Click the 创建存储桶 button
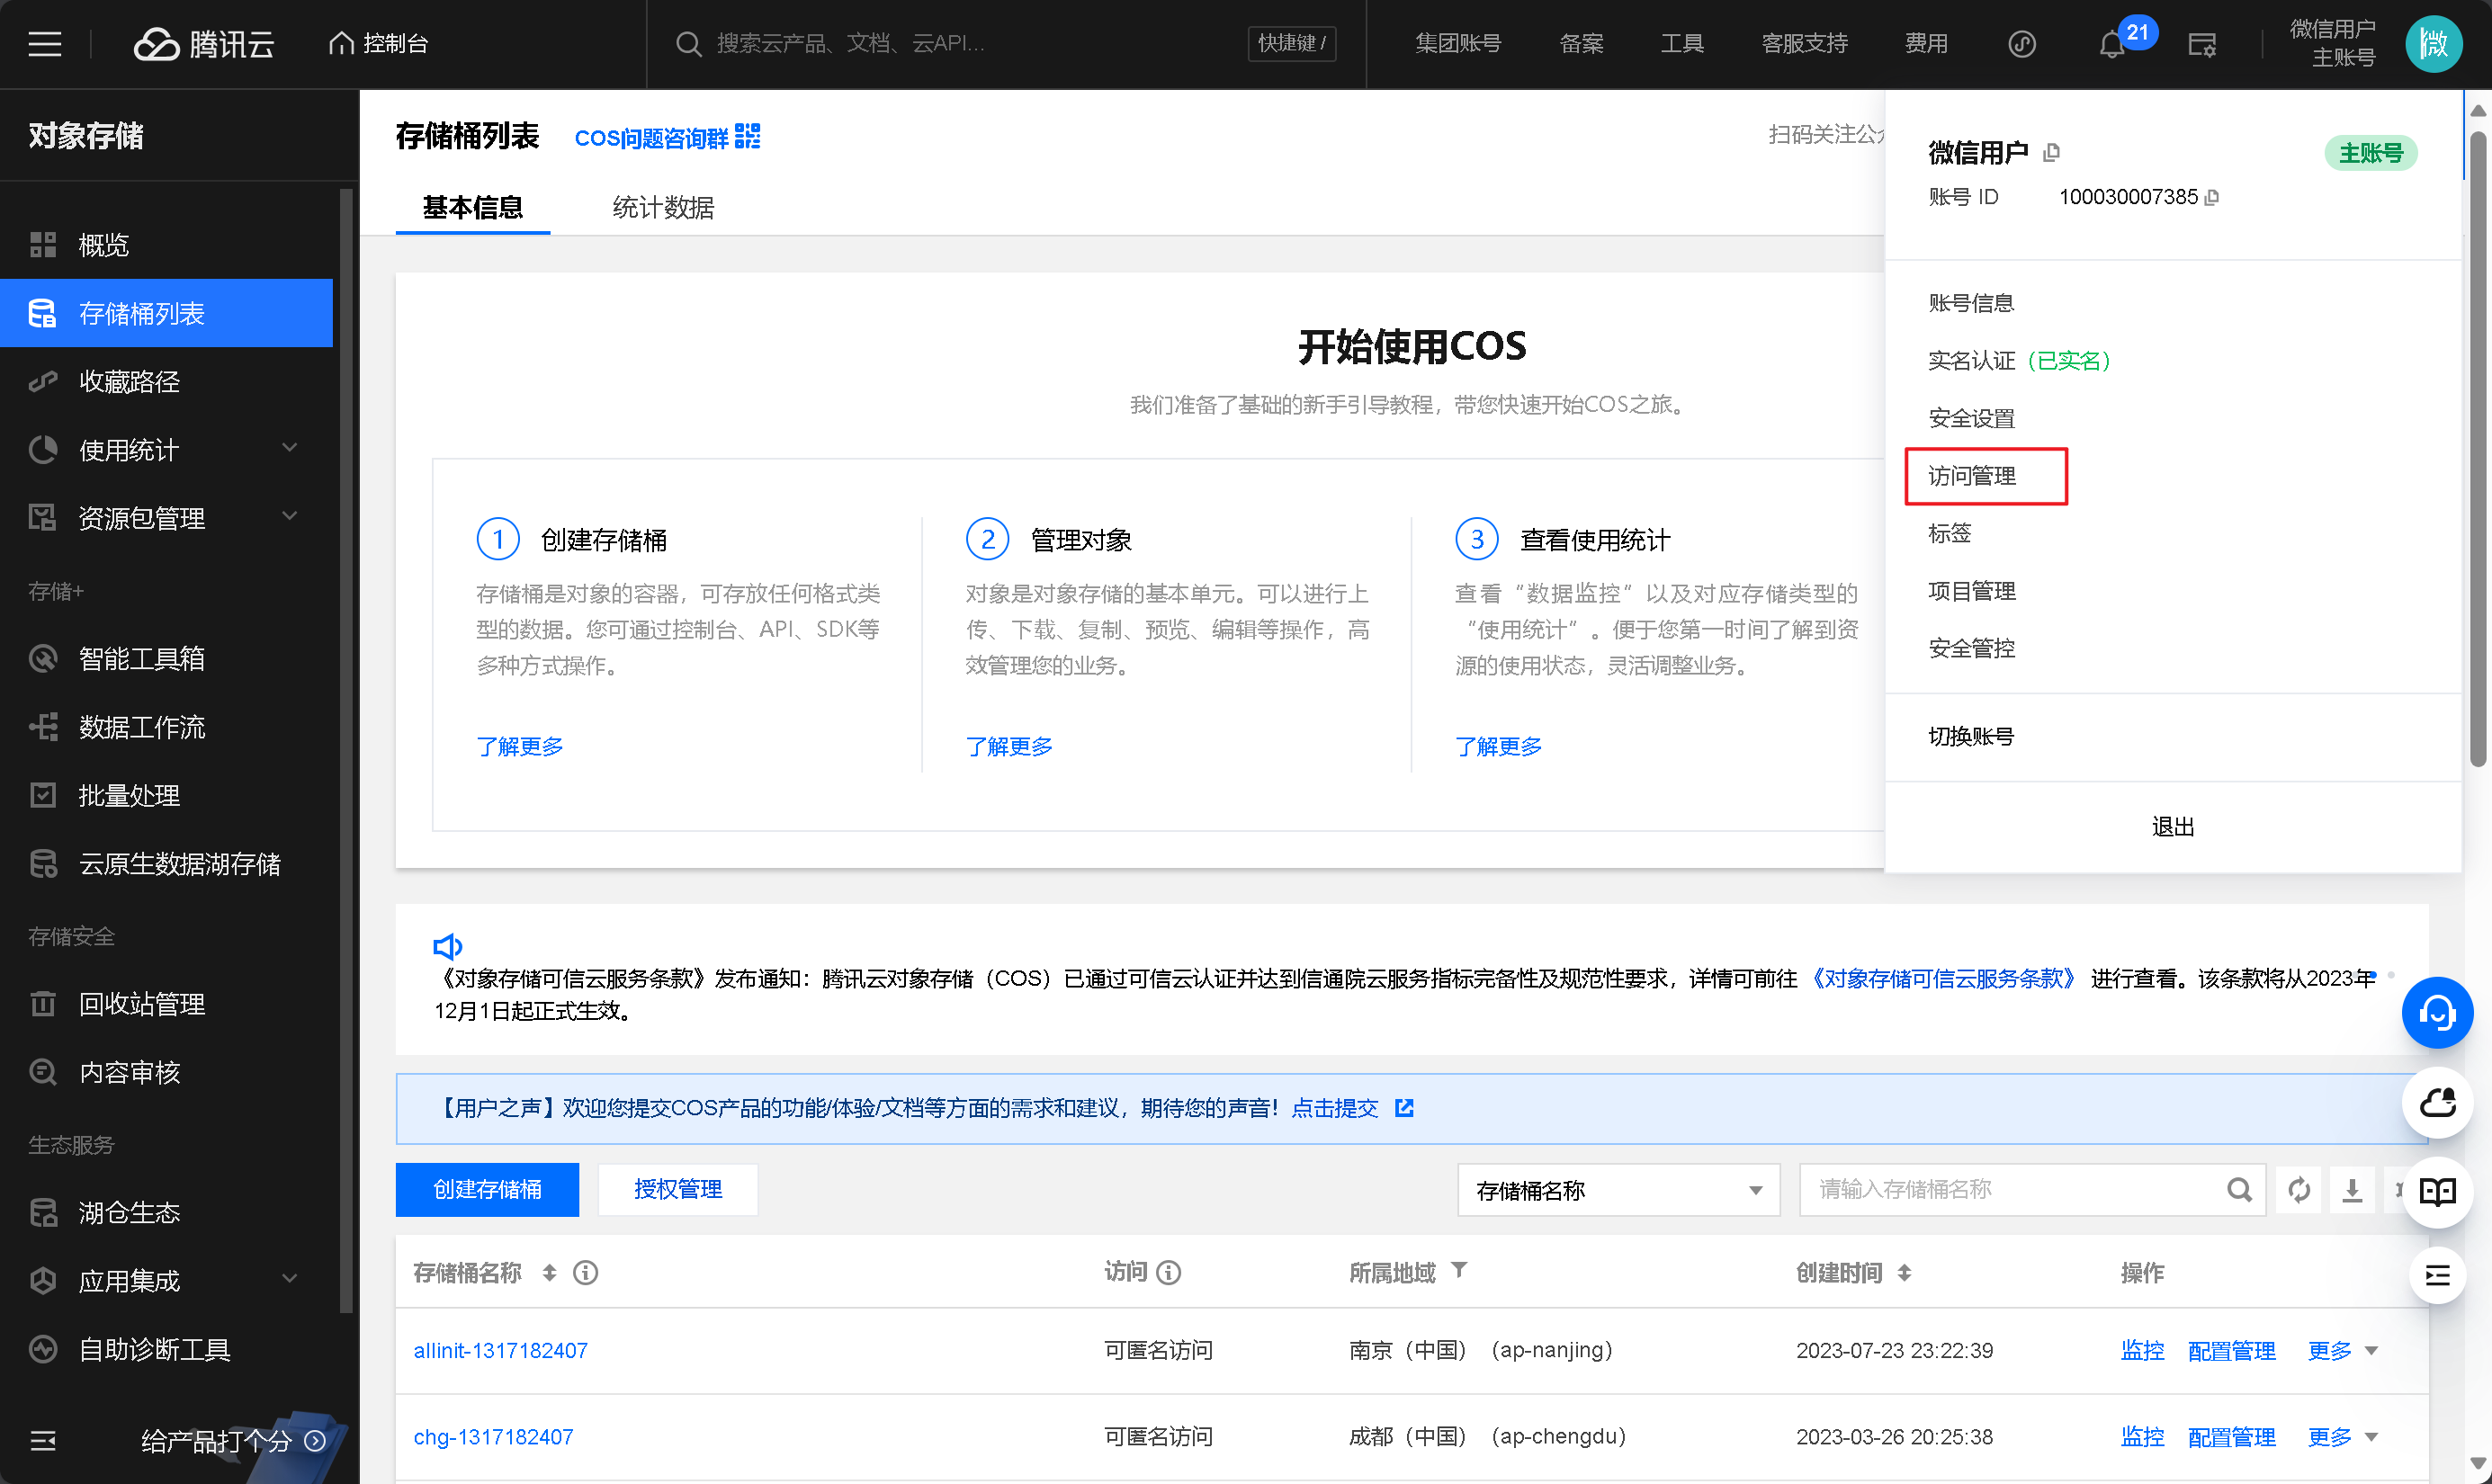 [x=487, y=1189]
